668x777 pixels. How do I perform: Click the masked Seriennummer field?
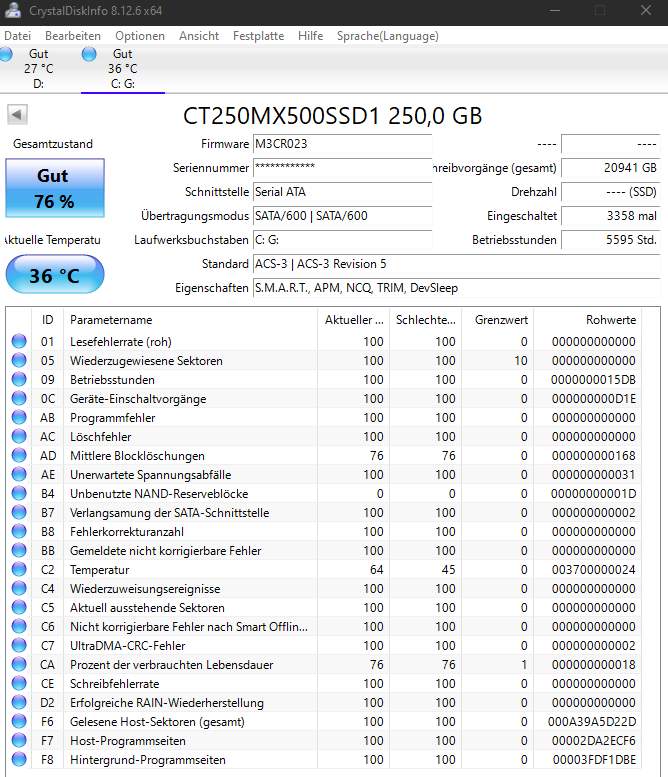342,167
